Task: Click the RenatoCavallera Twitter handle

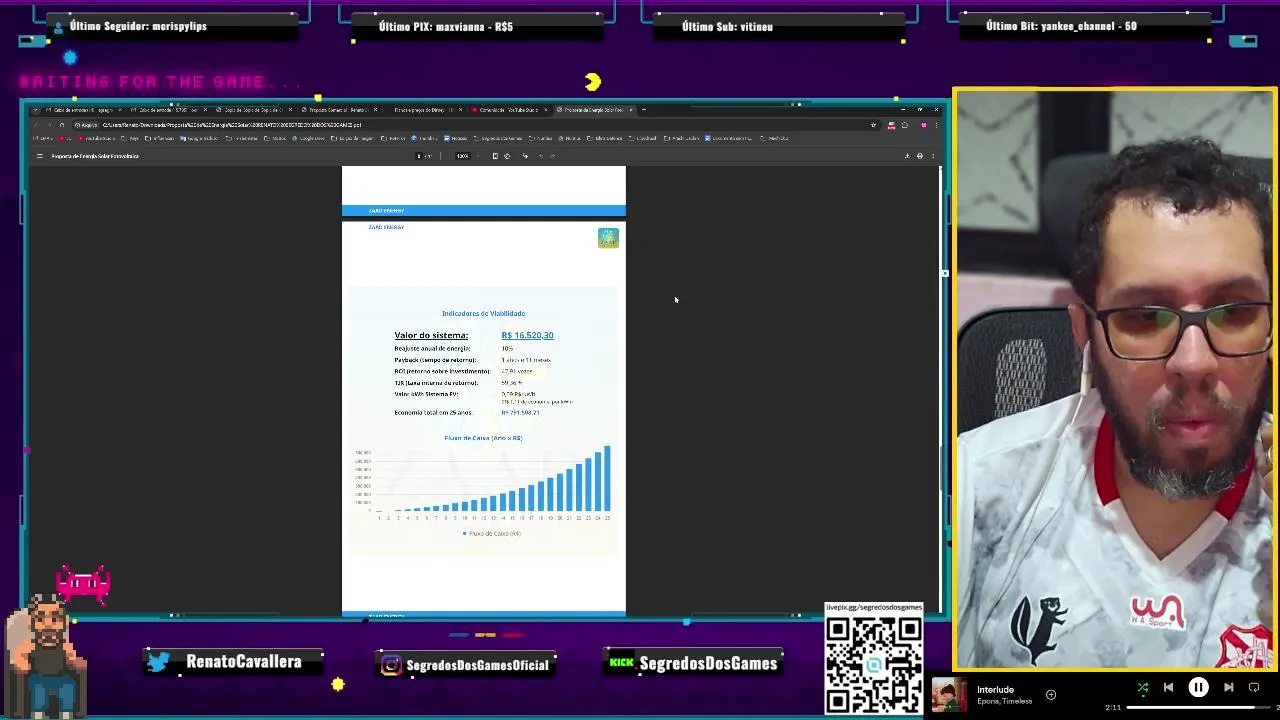Action: click(x=243, y=662)
